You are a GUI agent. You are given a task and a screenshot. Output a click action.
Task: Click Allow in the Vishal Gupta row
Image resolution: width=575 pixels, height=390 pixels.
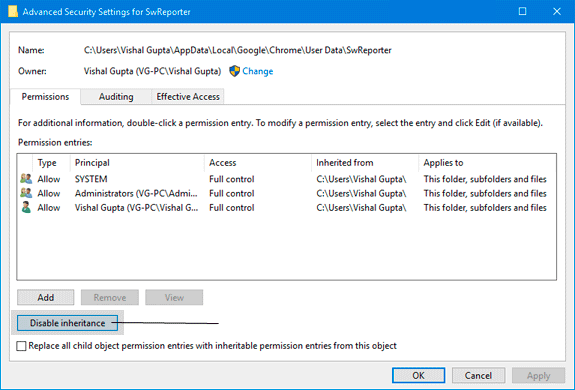(48, 207)
